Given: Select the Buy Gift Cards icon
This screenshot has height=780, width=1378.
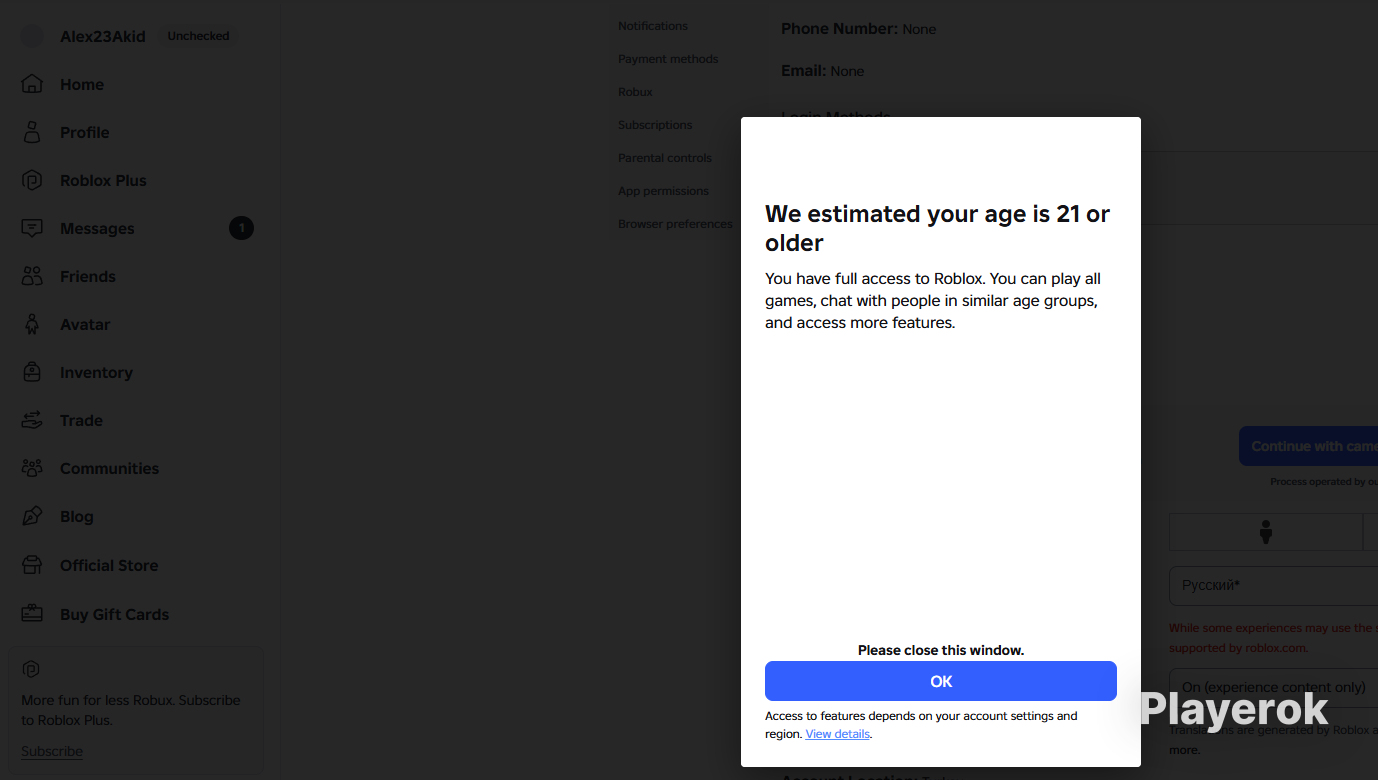Looking at the screenshot, I should click(x=32, y=614).
